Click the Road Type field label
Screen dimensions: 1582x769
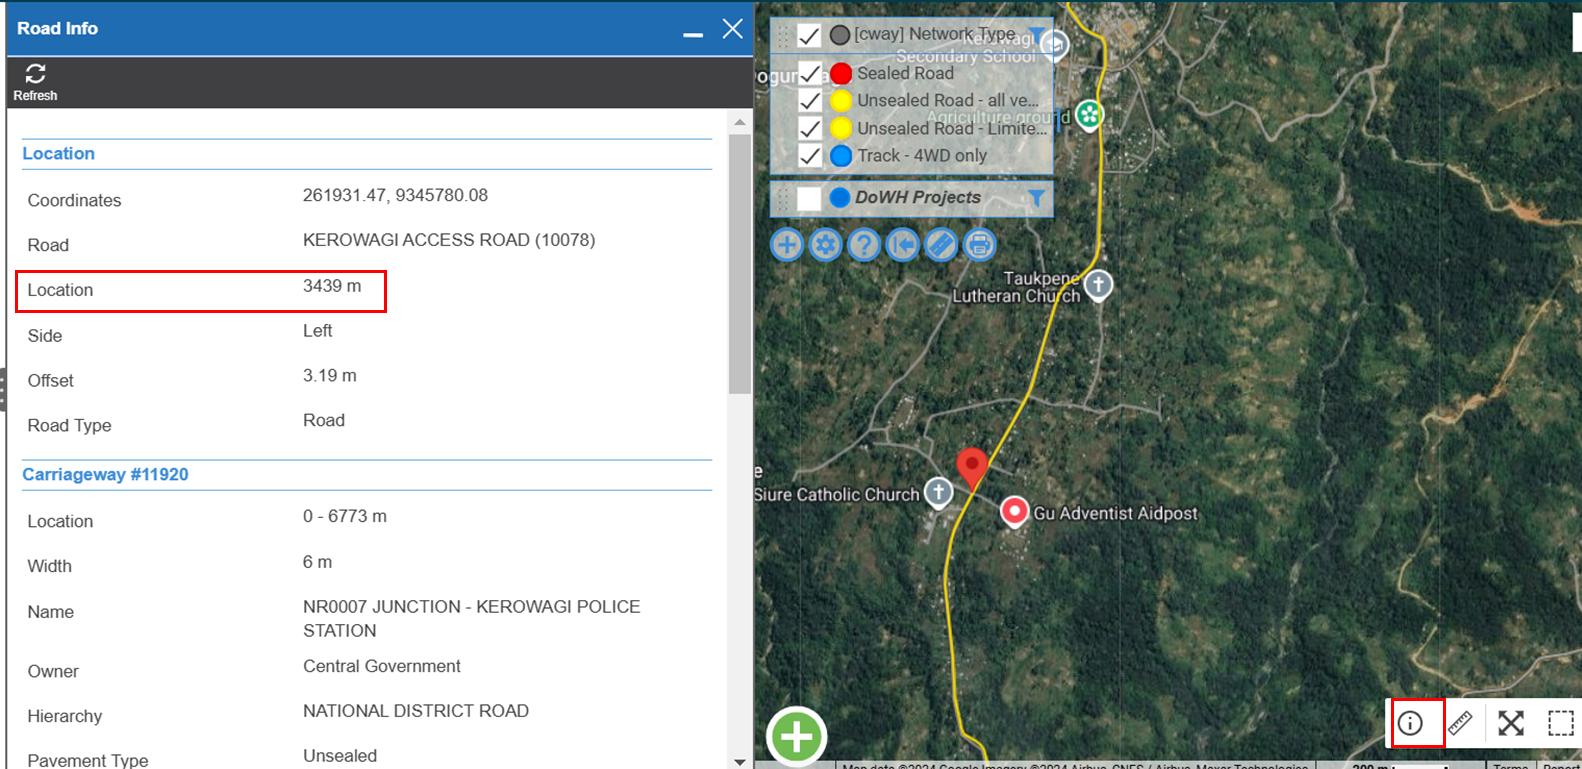[69, 426]
